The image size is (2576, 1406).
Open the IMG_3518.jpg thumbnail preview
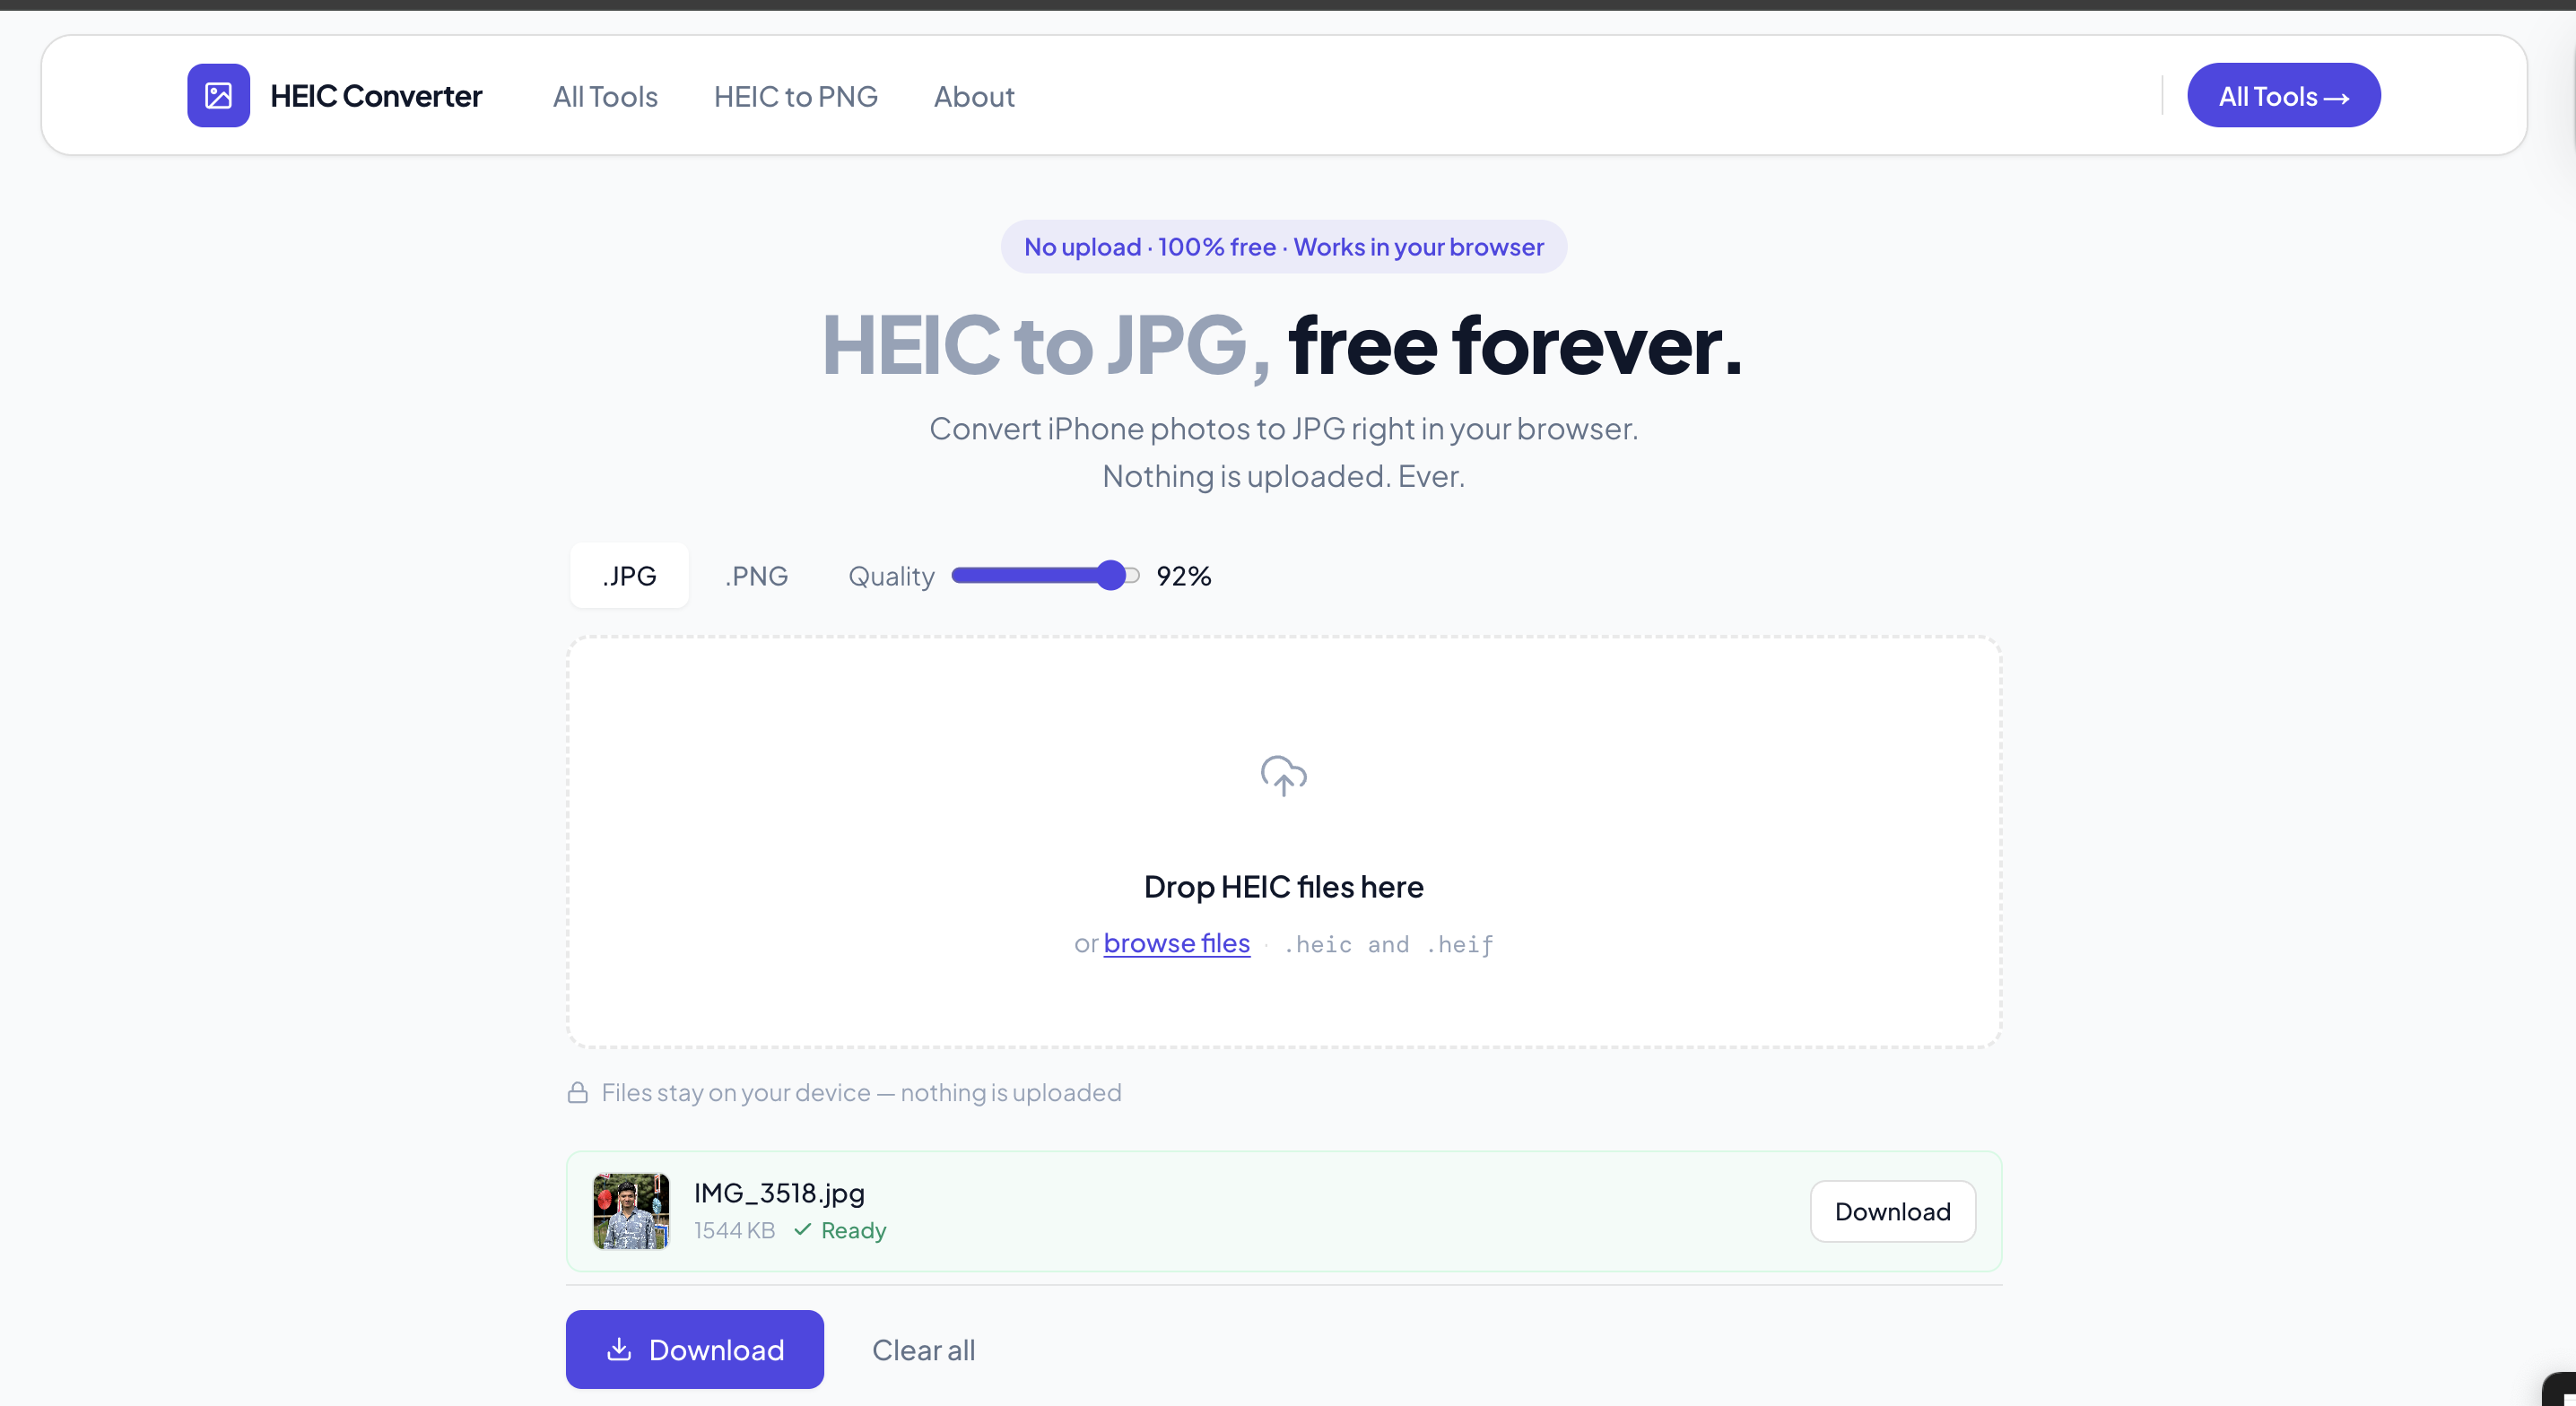coord(631,1211)
